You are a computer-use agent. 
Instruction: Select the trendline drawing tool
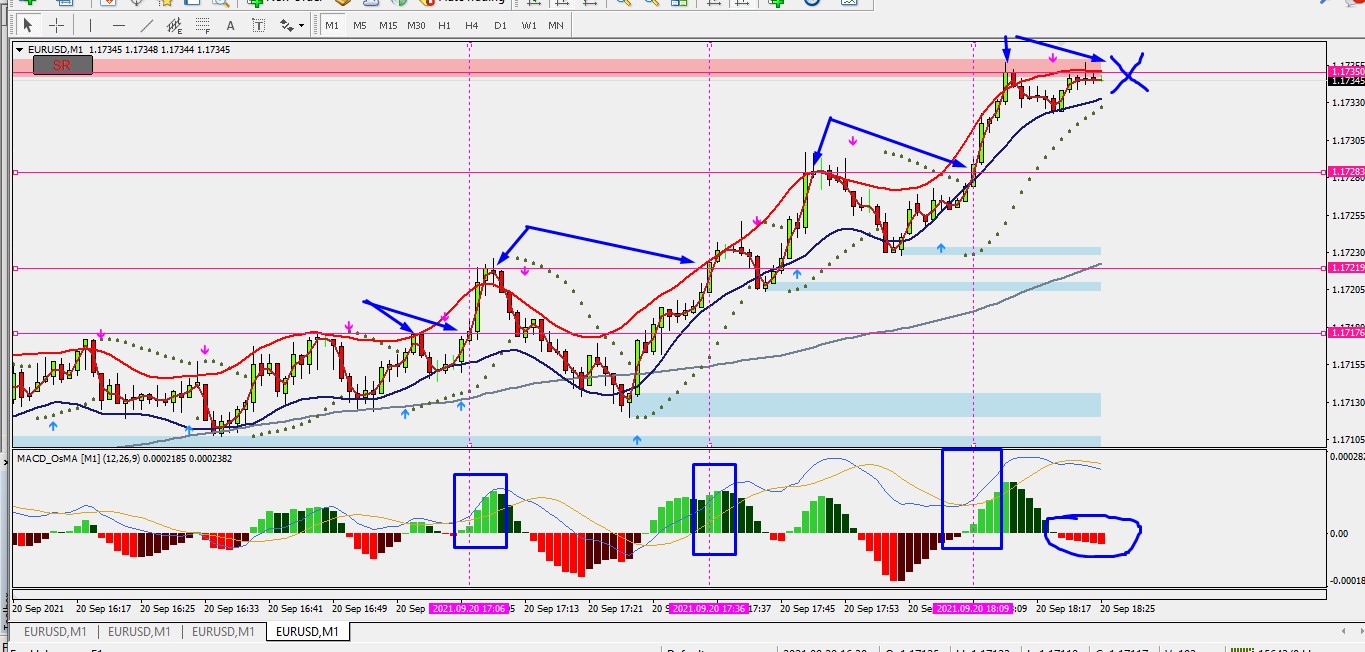148,25
